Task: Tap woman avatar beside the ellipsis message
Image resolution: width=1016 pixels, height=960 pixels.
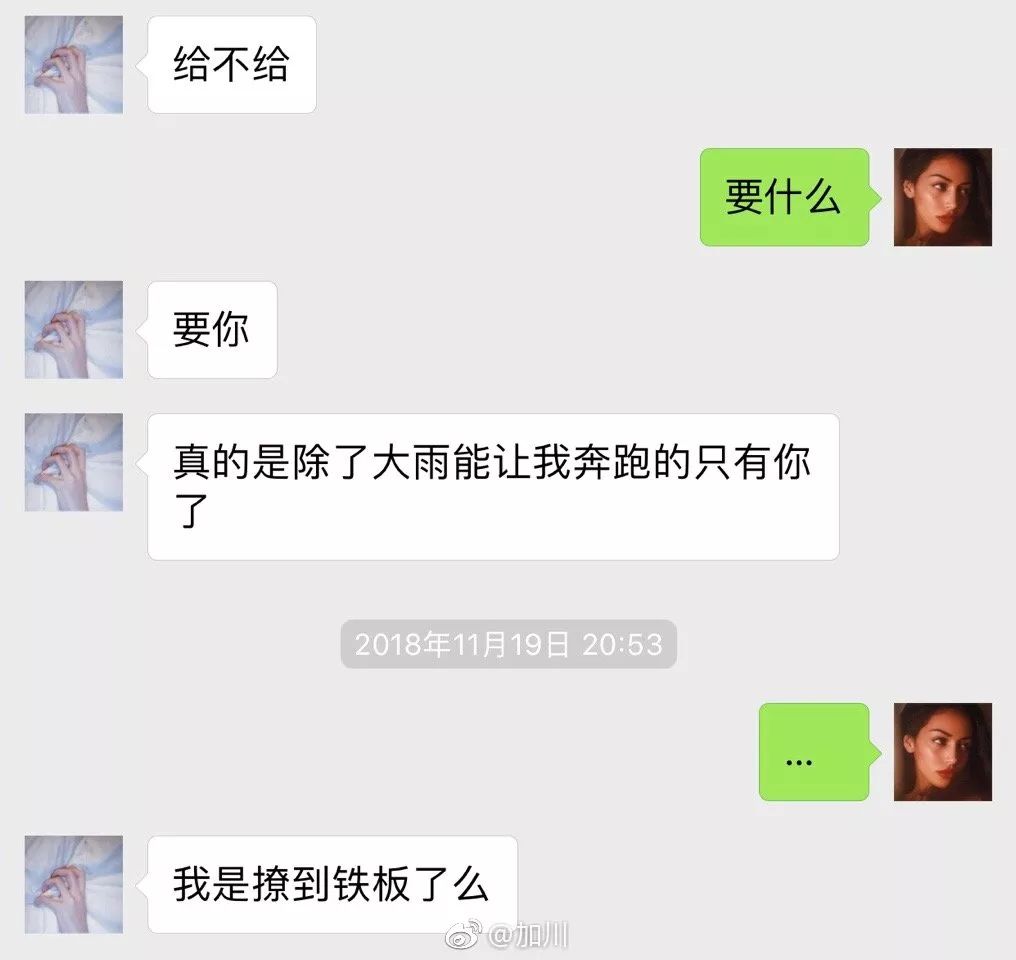Action: tap(943, 751)
